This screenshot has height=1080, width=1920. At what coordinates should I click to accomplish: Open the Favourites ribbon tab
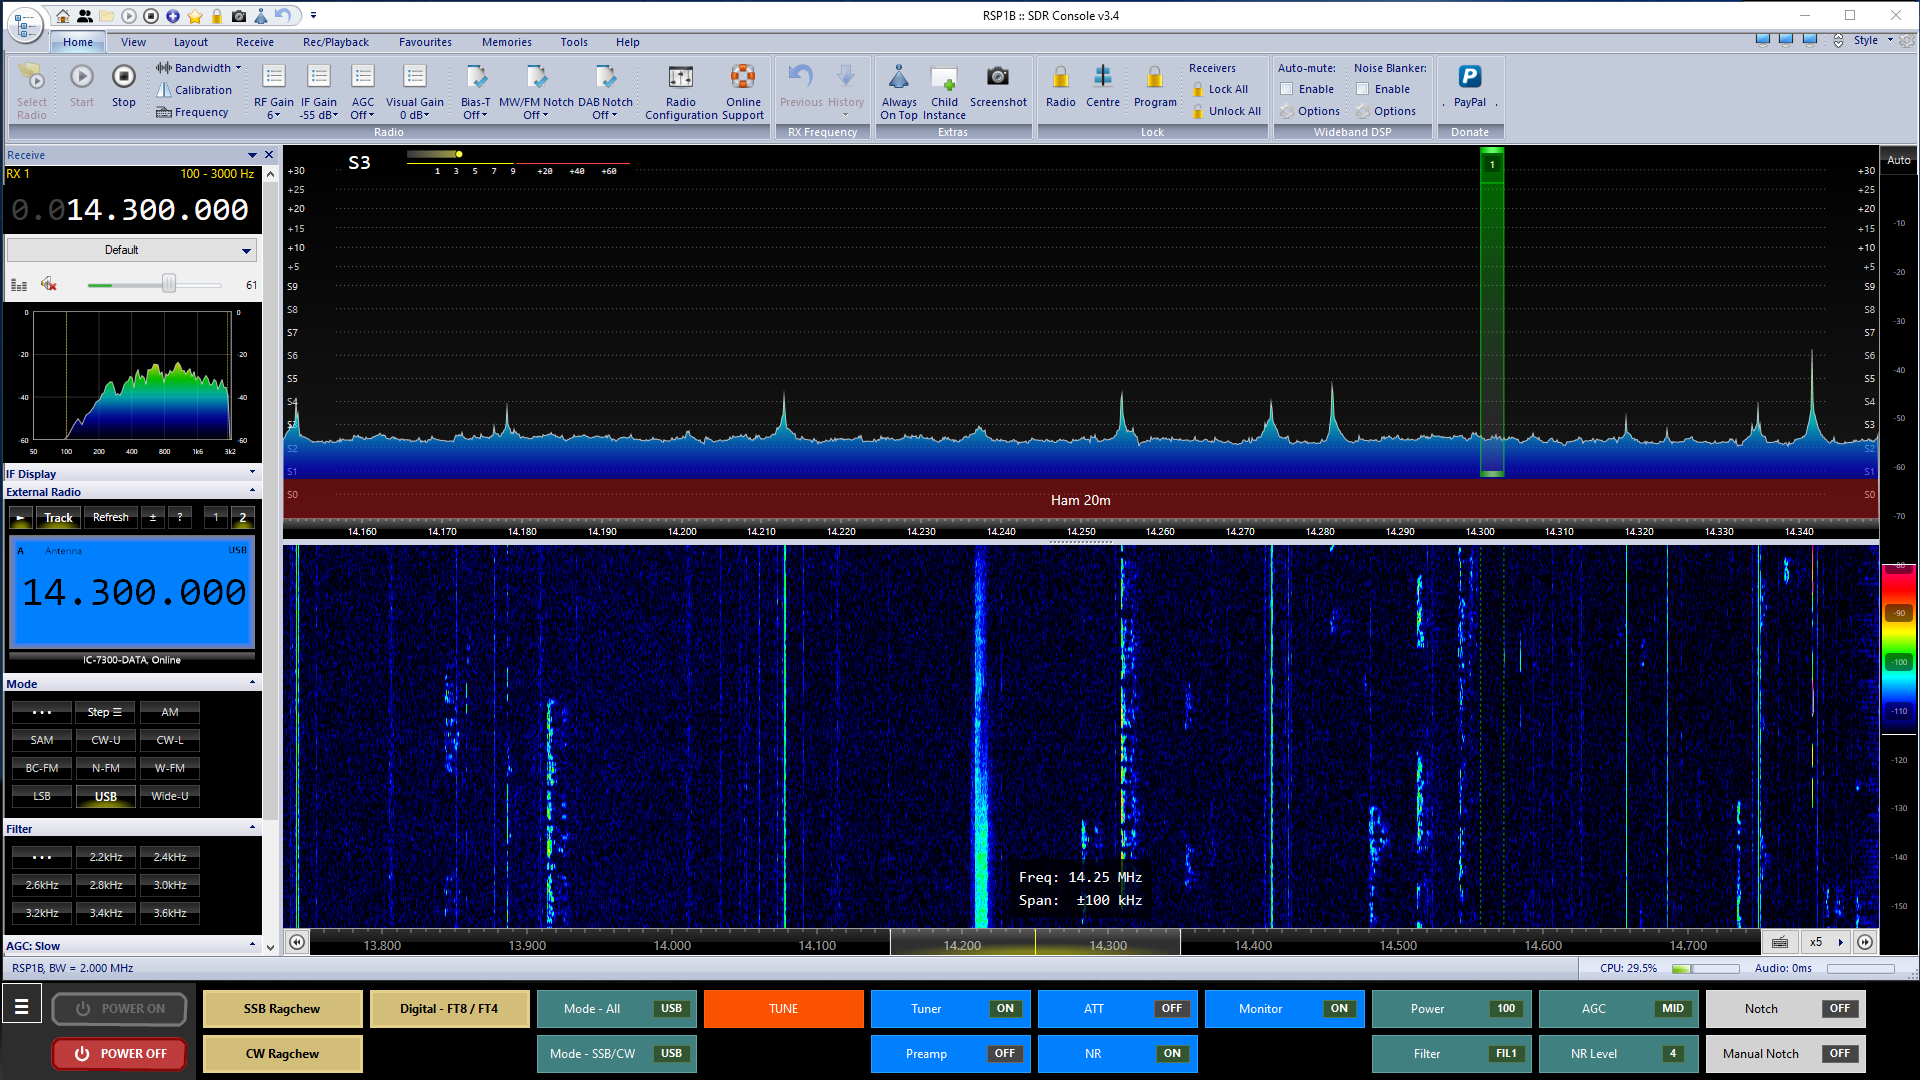425,42
